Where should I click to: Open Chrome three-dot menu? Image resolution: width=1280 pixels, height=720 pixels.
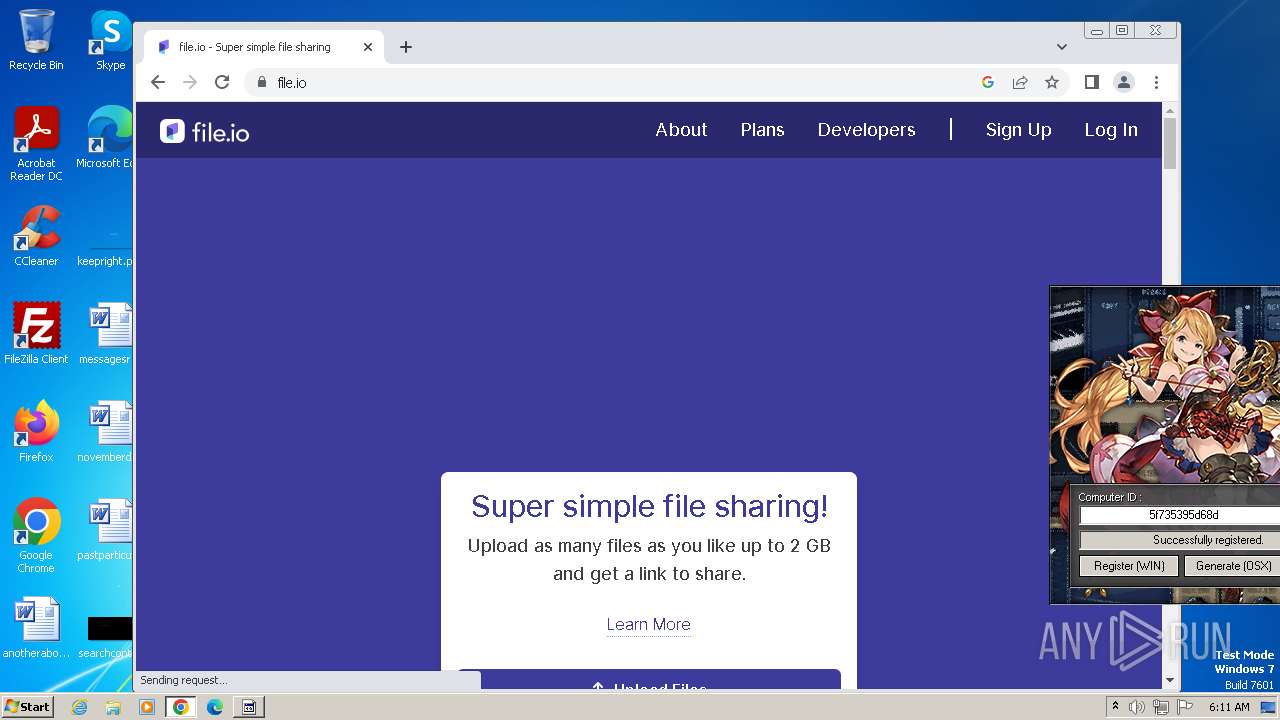click(1156, 82)
